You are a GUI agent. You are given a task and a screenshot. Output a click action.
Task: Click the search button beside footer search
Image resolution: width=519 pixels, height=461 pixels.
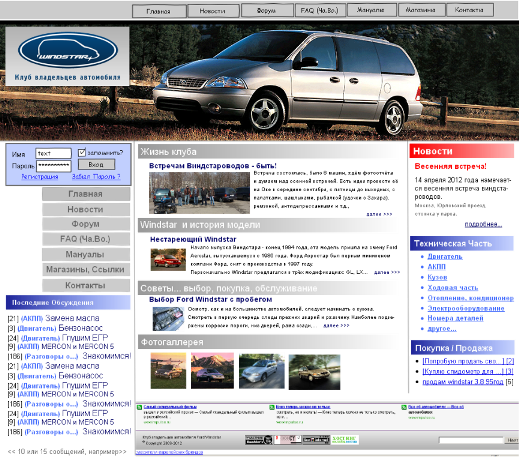(512, 440)
